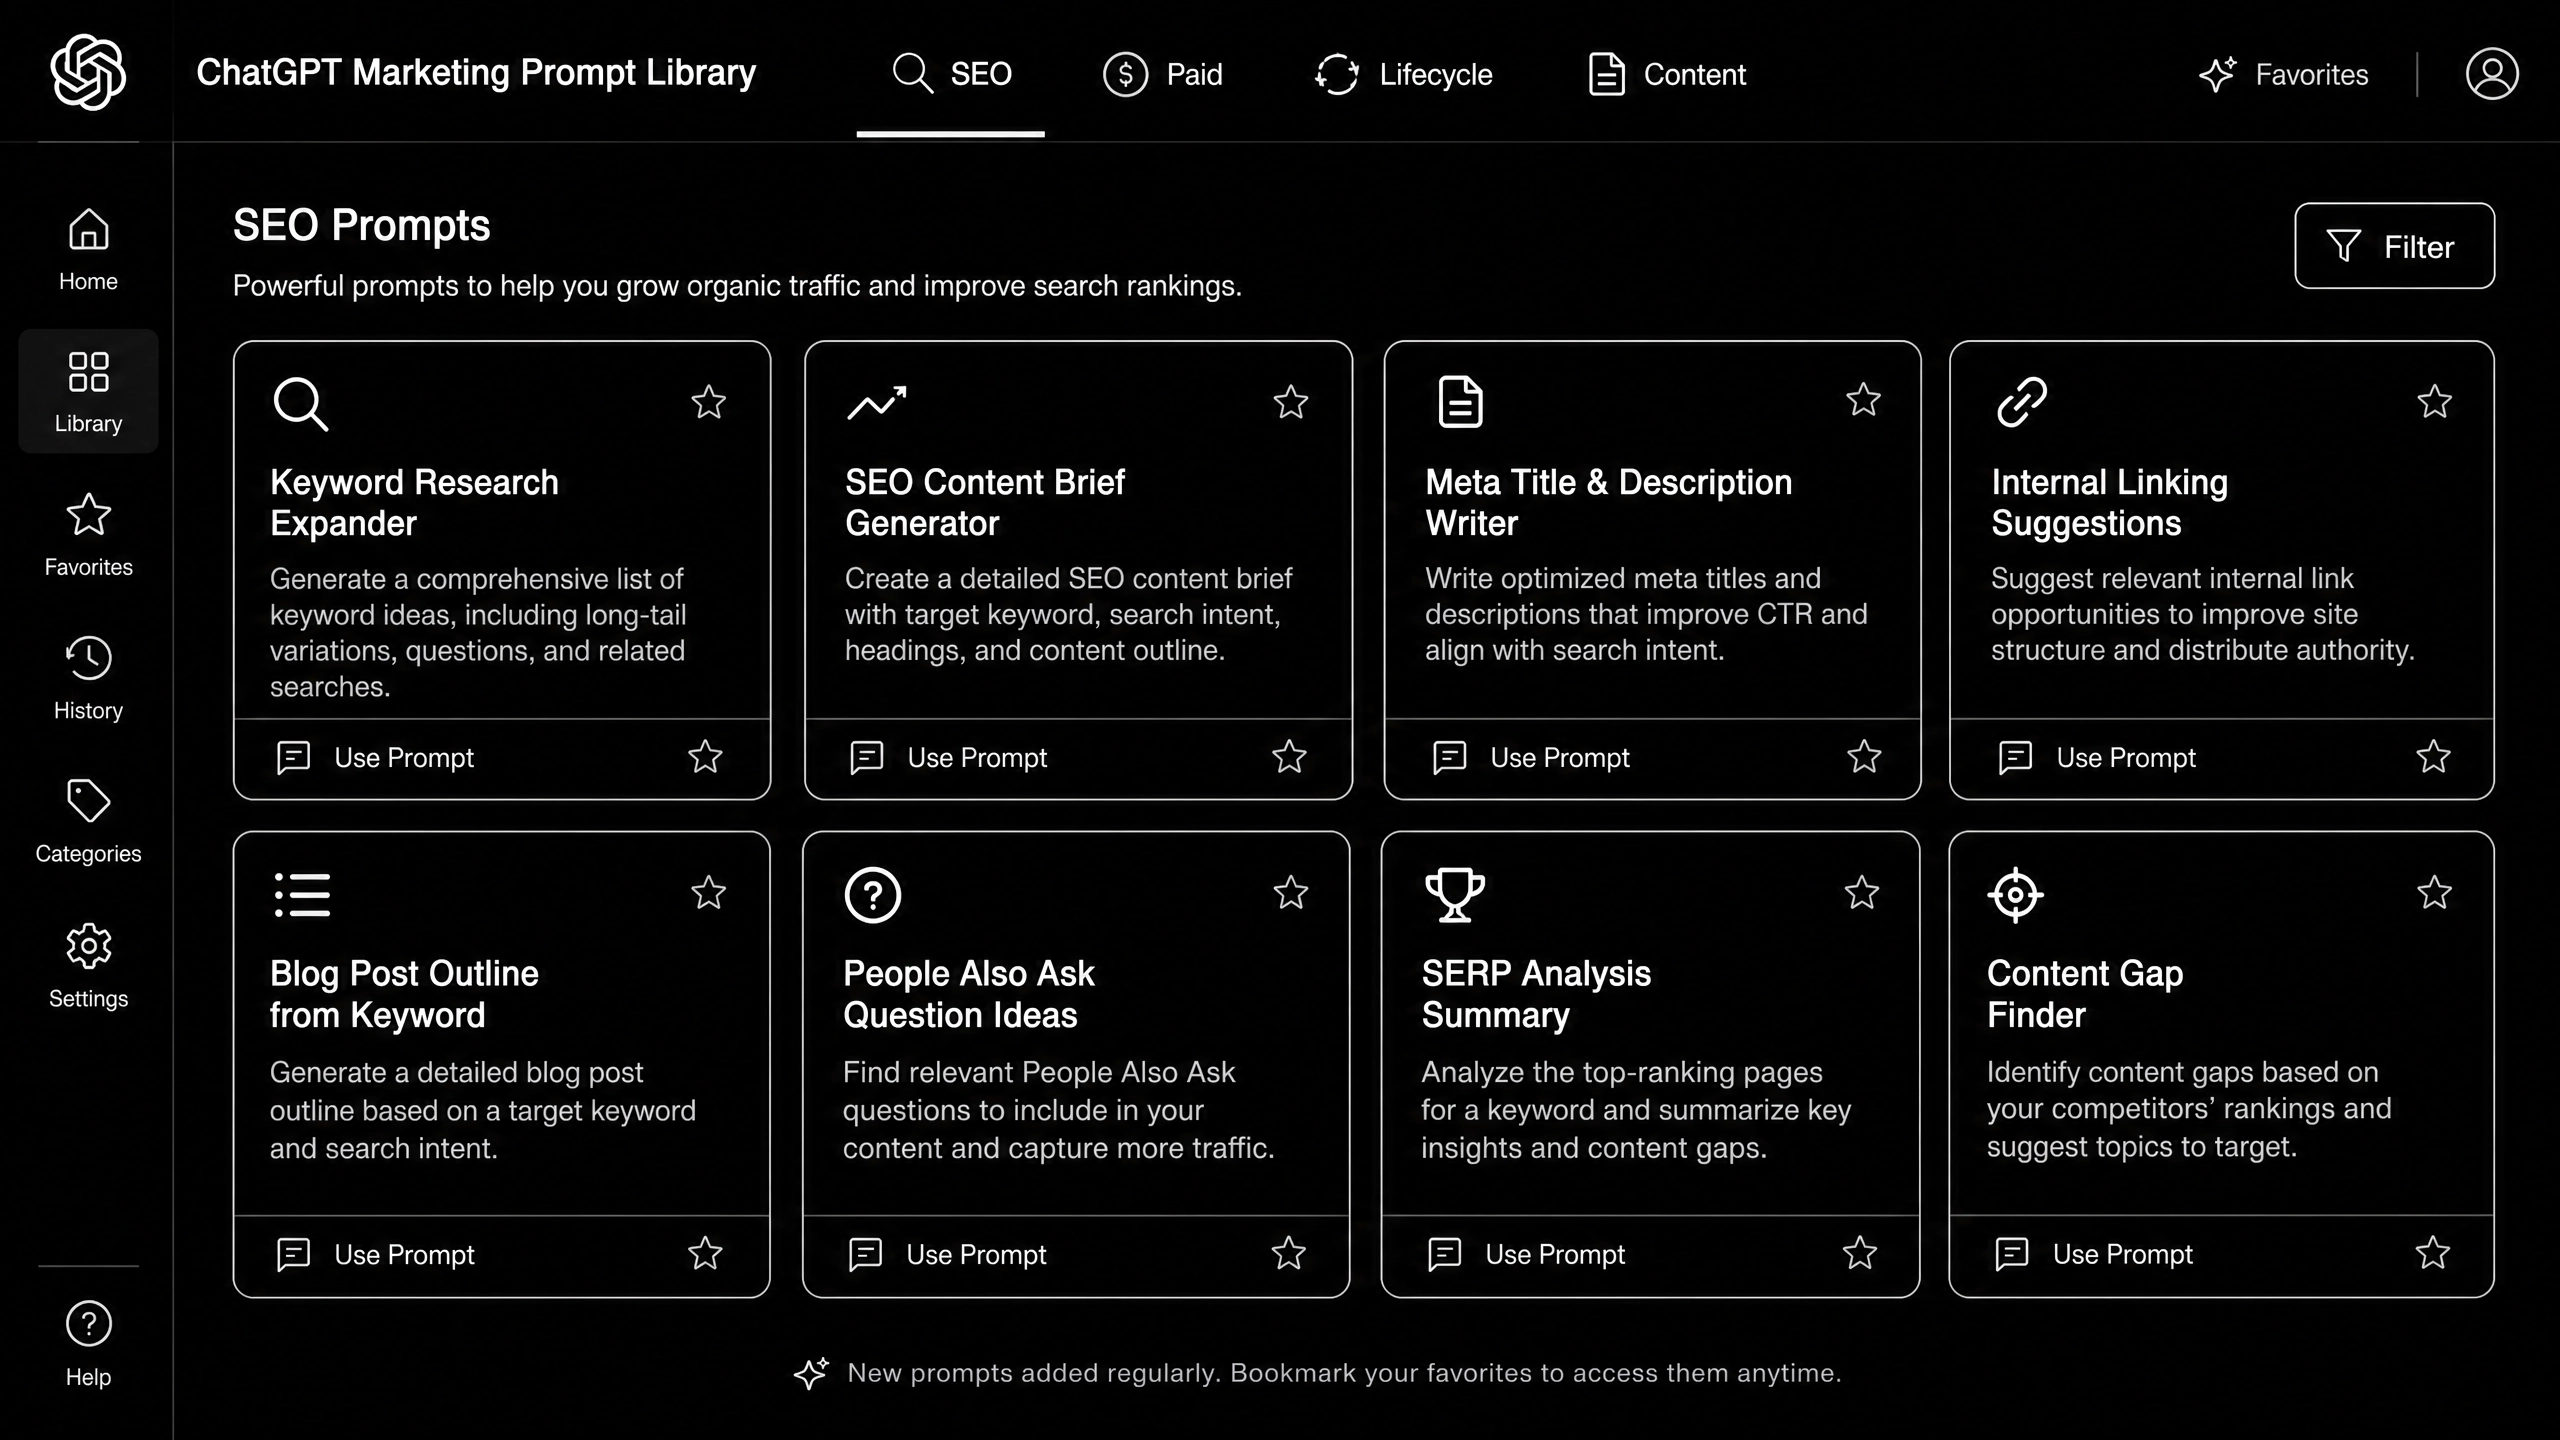Use Prompt for People Also Ask Question Ideas
Image resolution: width=2560 pixels, height=1440 pixels.
click(946, 1255)
